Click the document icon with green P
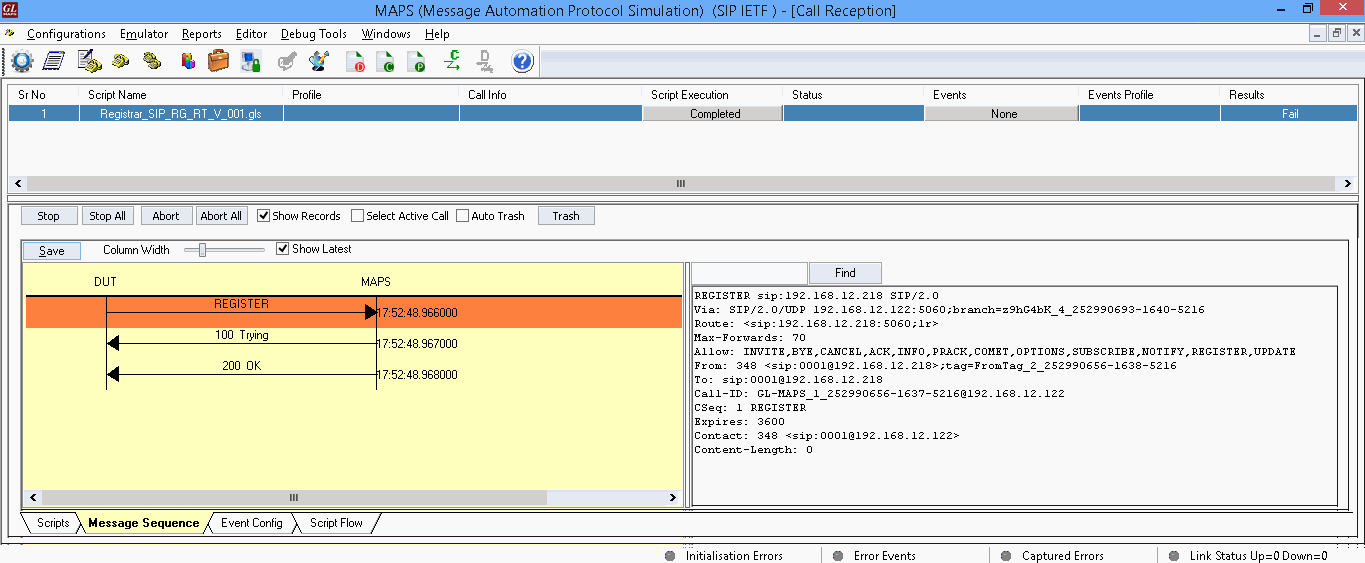The height and width of the screenshot is (563, 1365). (x=416, y=61)
